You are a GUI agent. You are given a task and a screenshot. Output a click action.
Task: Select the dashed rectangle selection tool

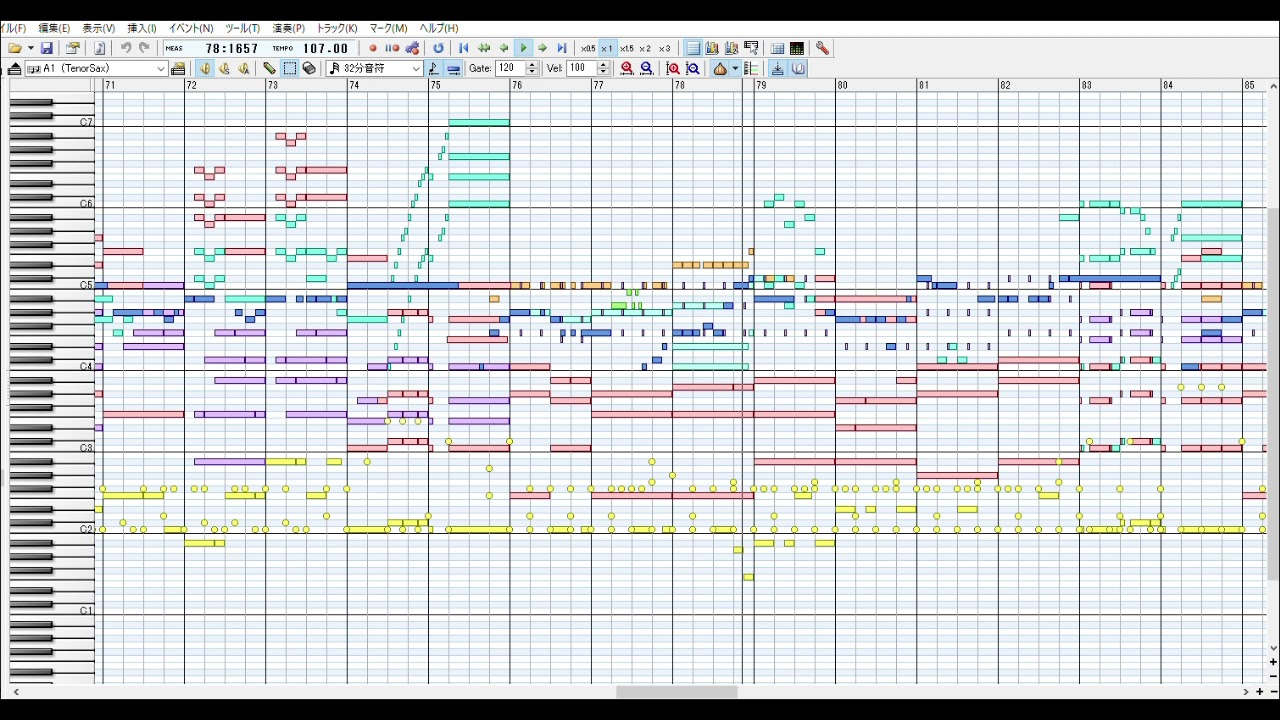(x=289, y=68)
